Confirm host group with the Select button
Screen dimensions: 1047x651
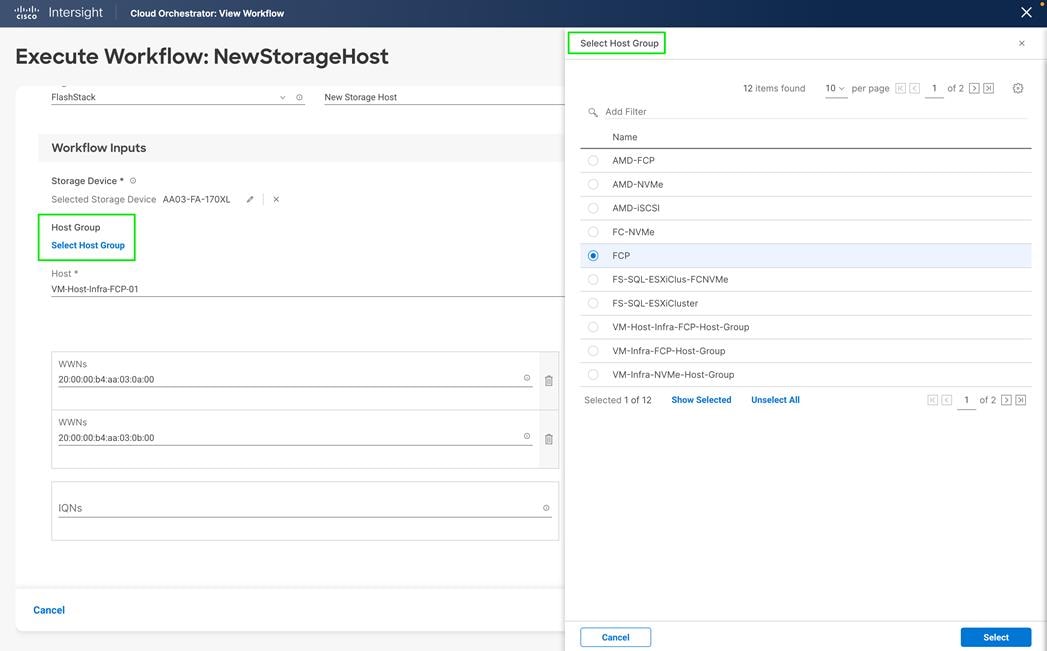pos(995,636)
